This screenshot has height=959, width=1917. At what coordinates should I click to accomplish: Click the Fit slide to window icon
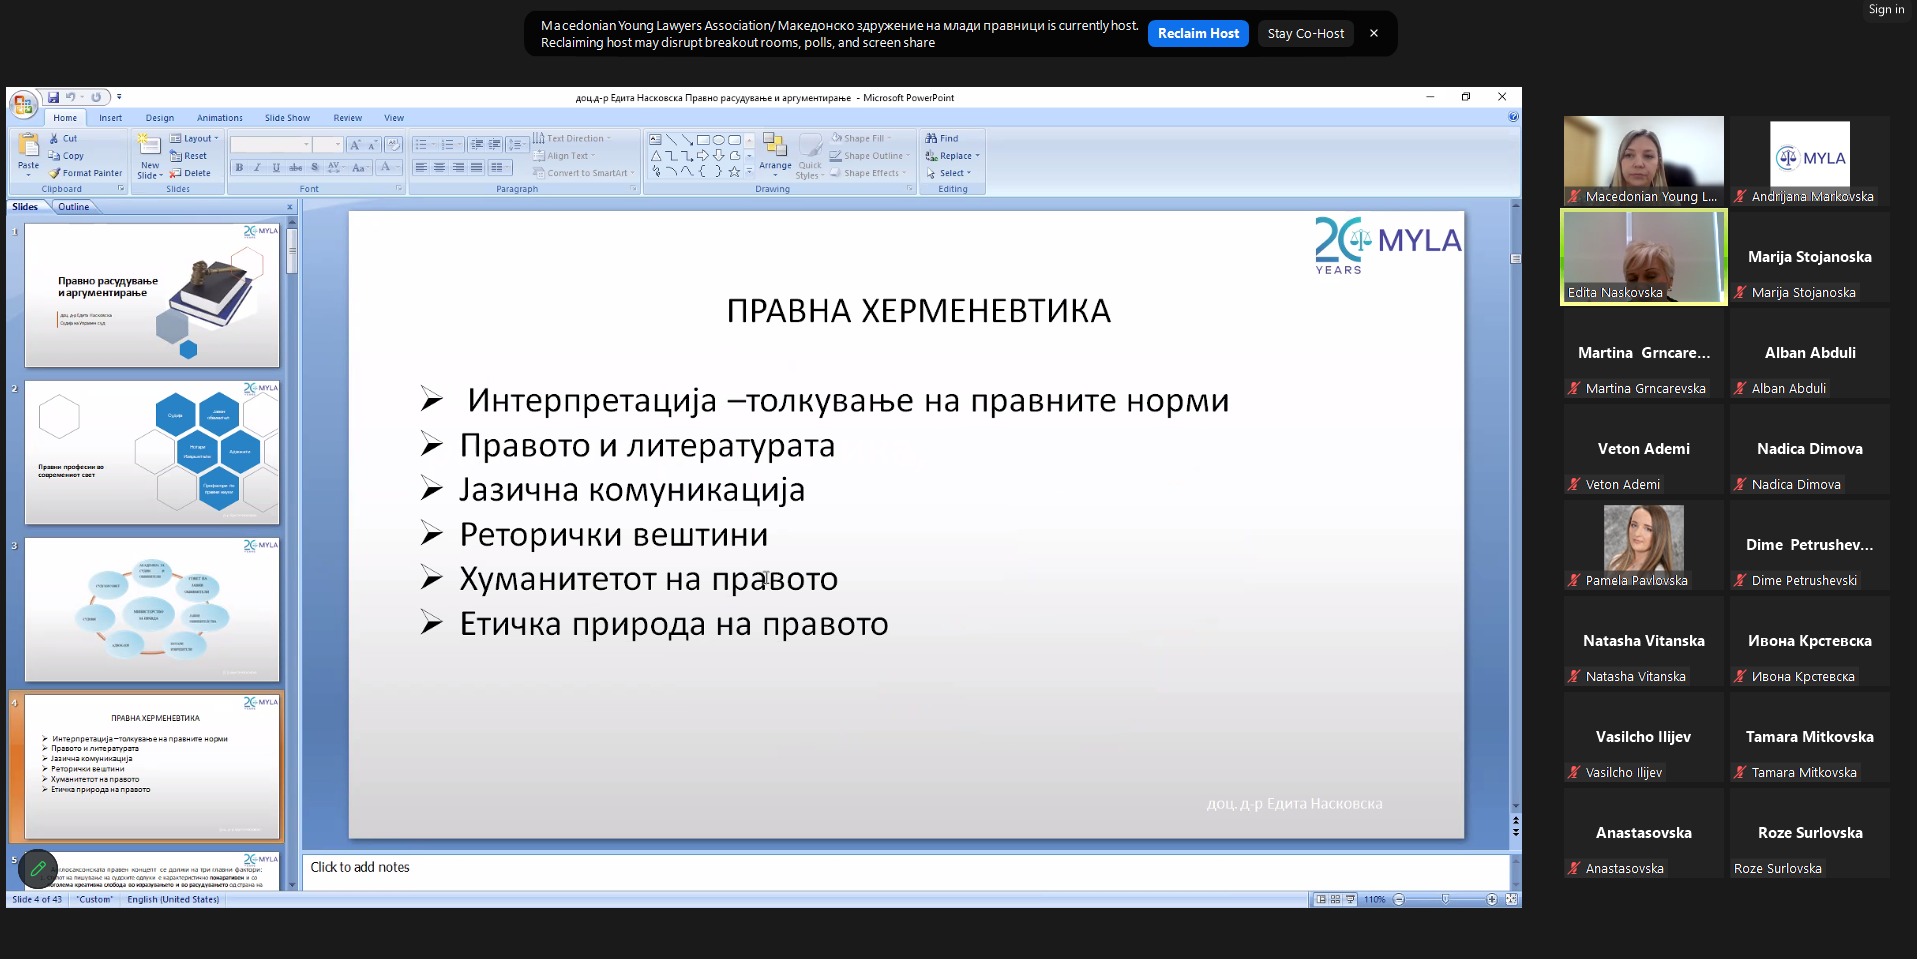(1511, 900)
